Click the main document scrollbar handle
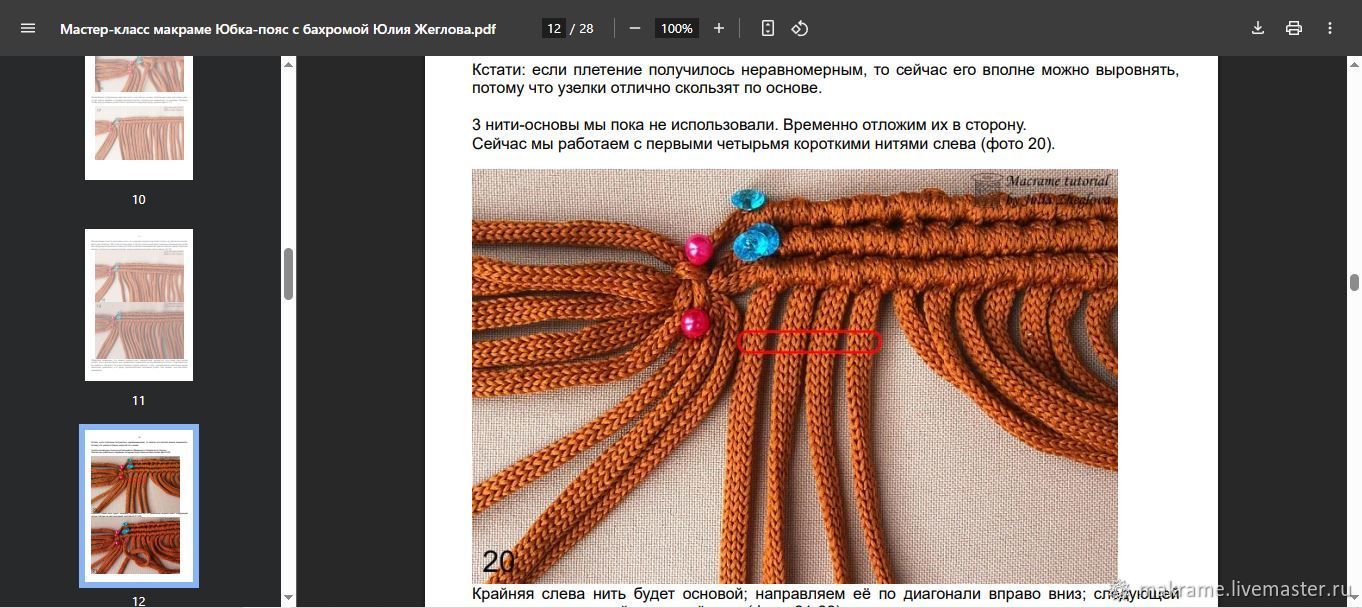The width and height of the screenshot is (1362, 608). [1354, 282]
